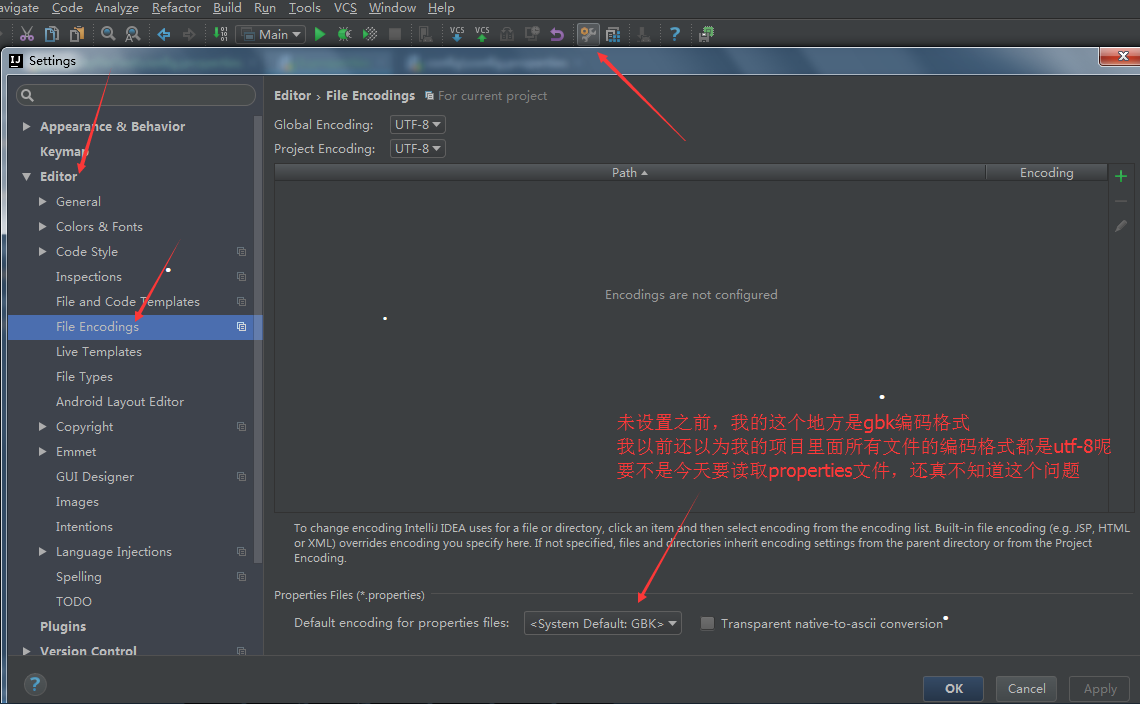Open the VCS menu
Image resolution: width=1140 pixels, height=704 pixels.
[345, 8]
